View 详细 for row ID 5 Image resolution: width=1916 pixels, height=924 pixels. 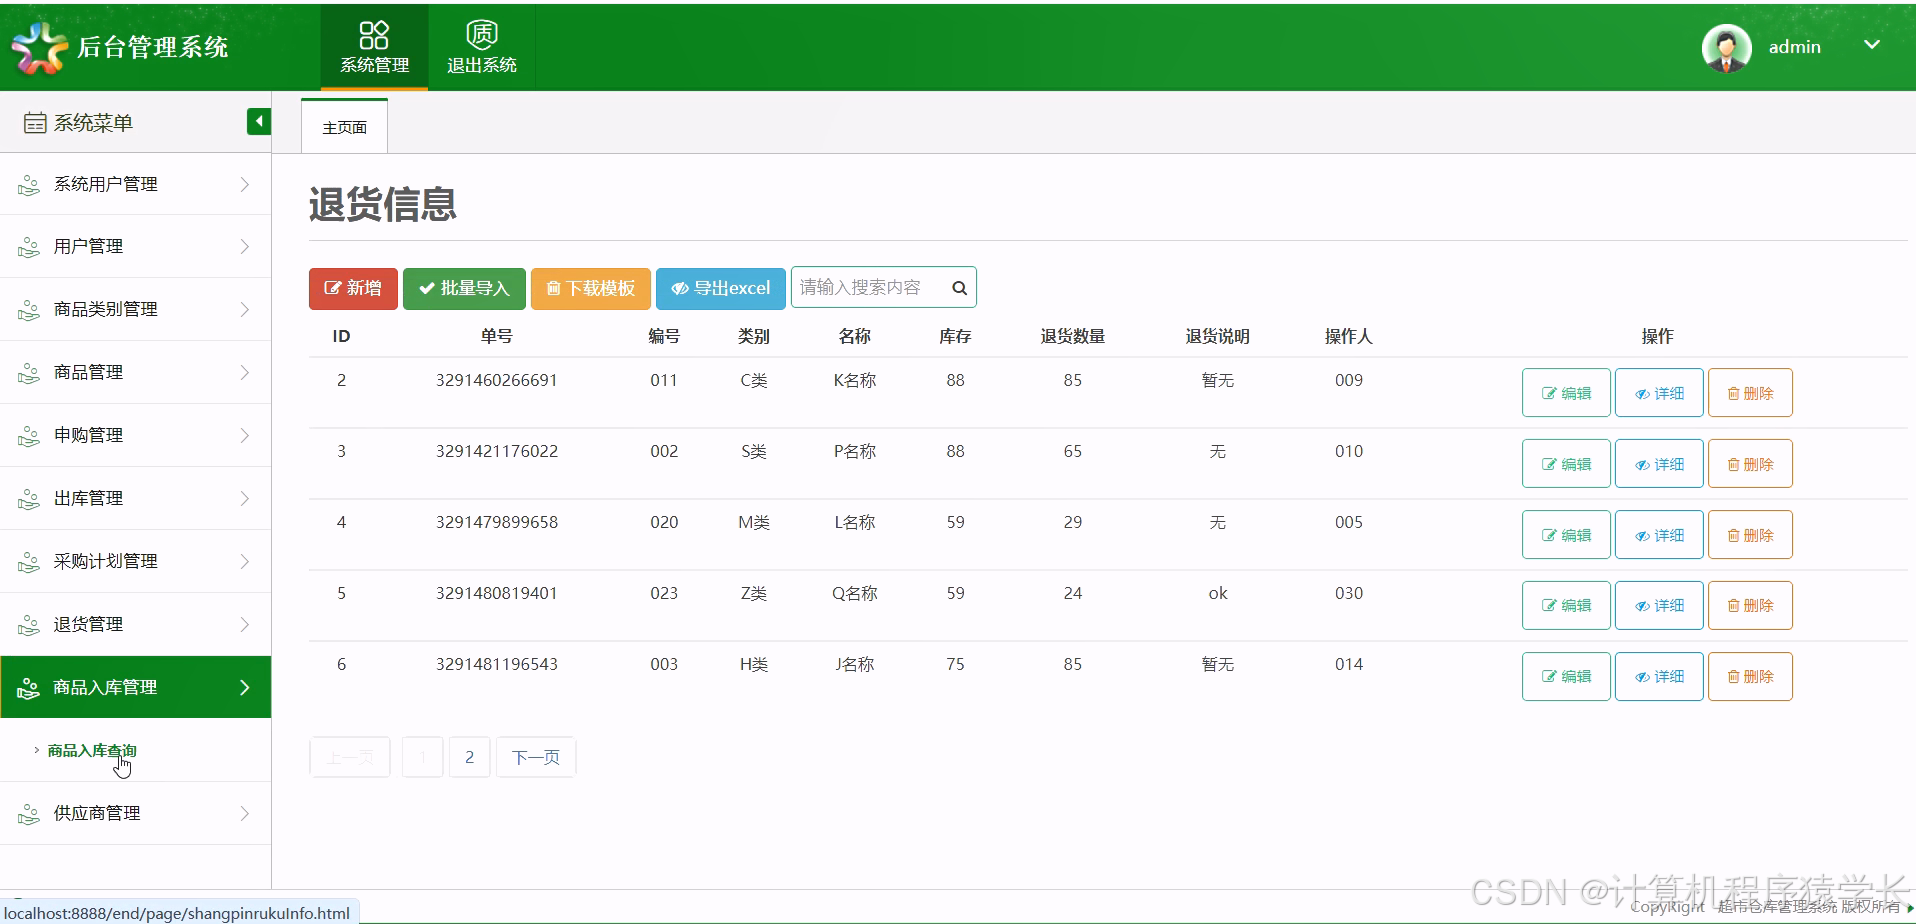click(x=1659, y=605)
